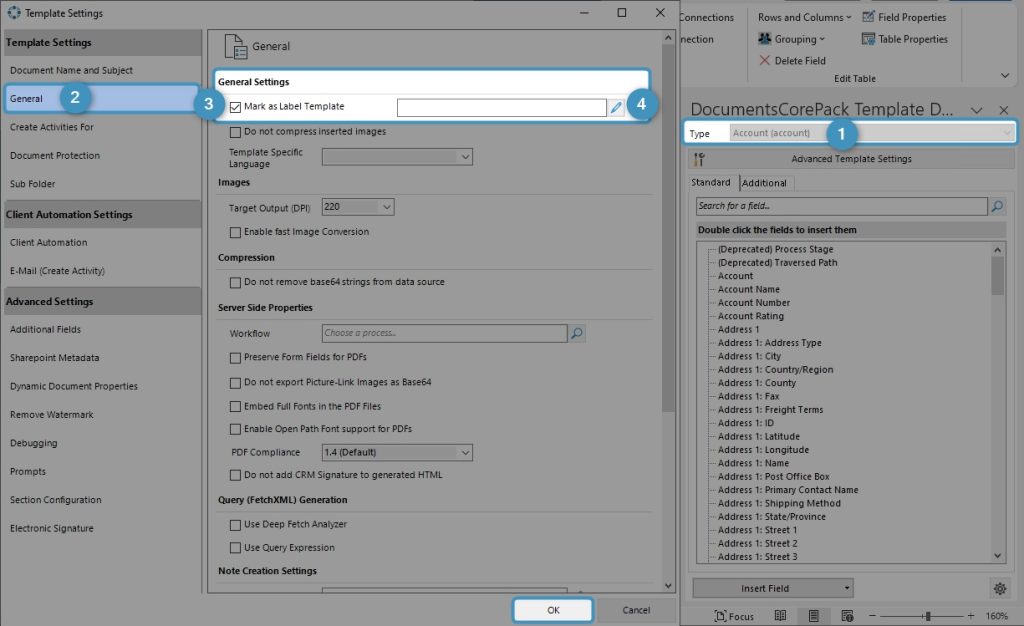Enable Embed Full Fonts in PDF Files
Screen dimensions: 1024x626
coord(235,407)
